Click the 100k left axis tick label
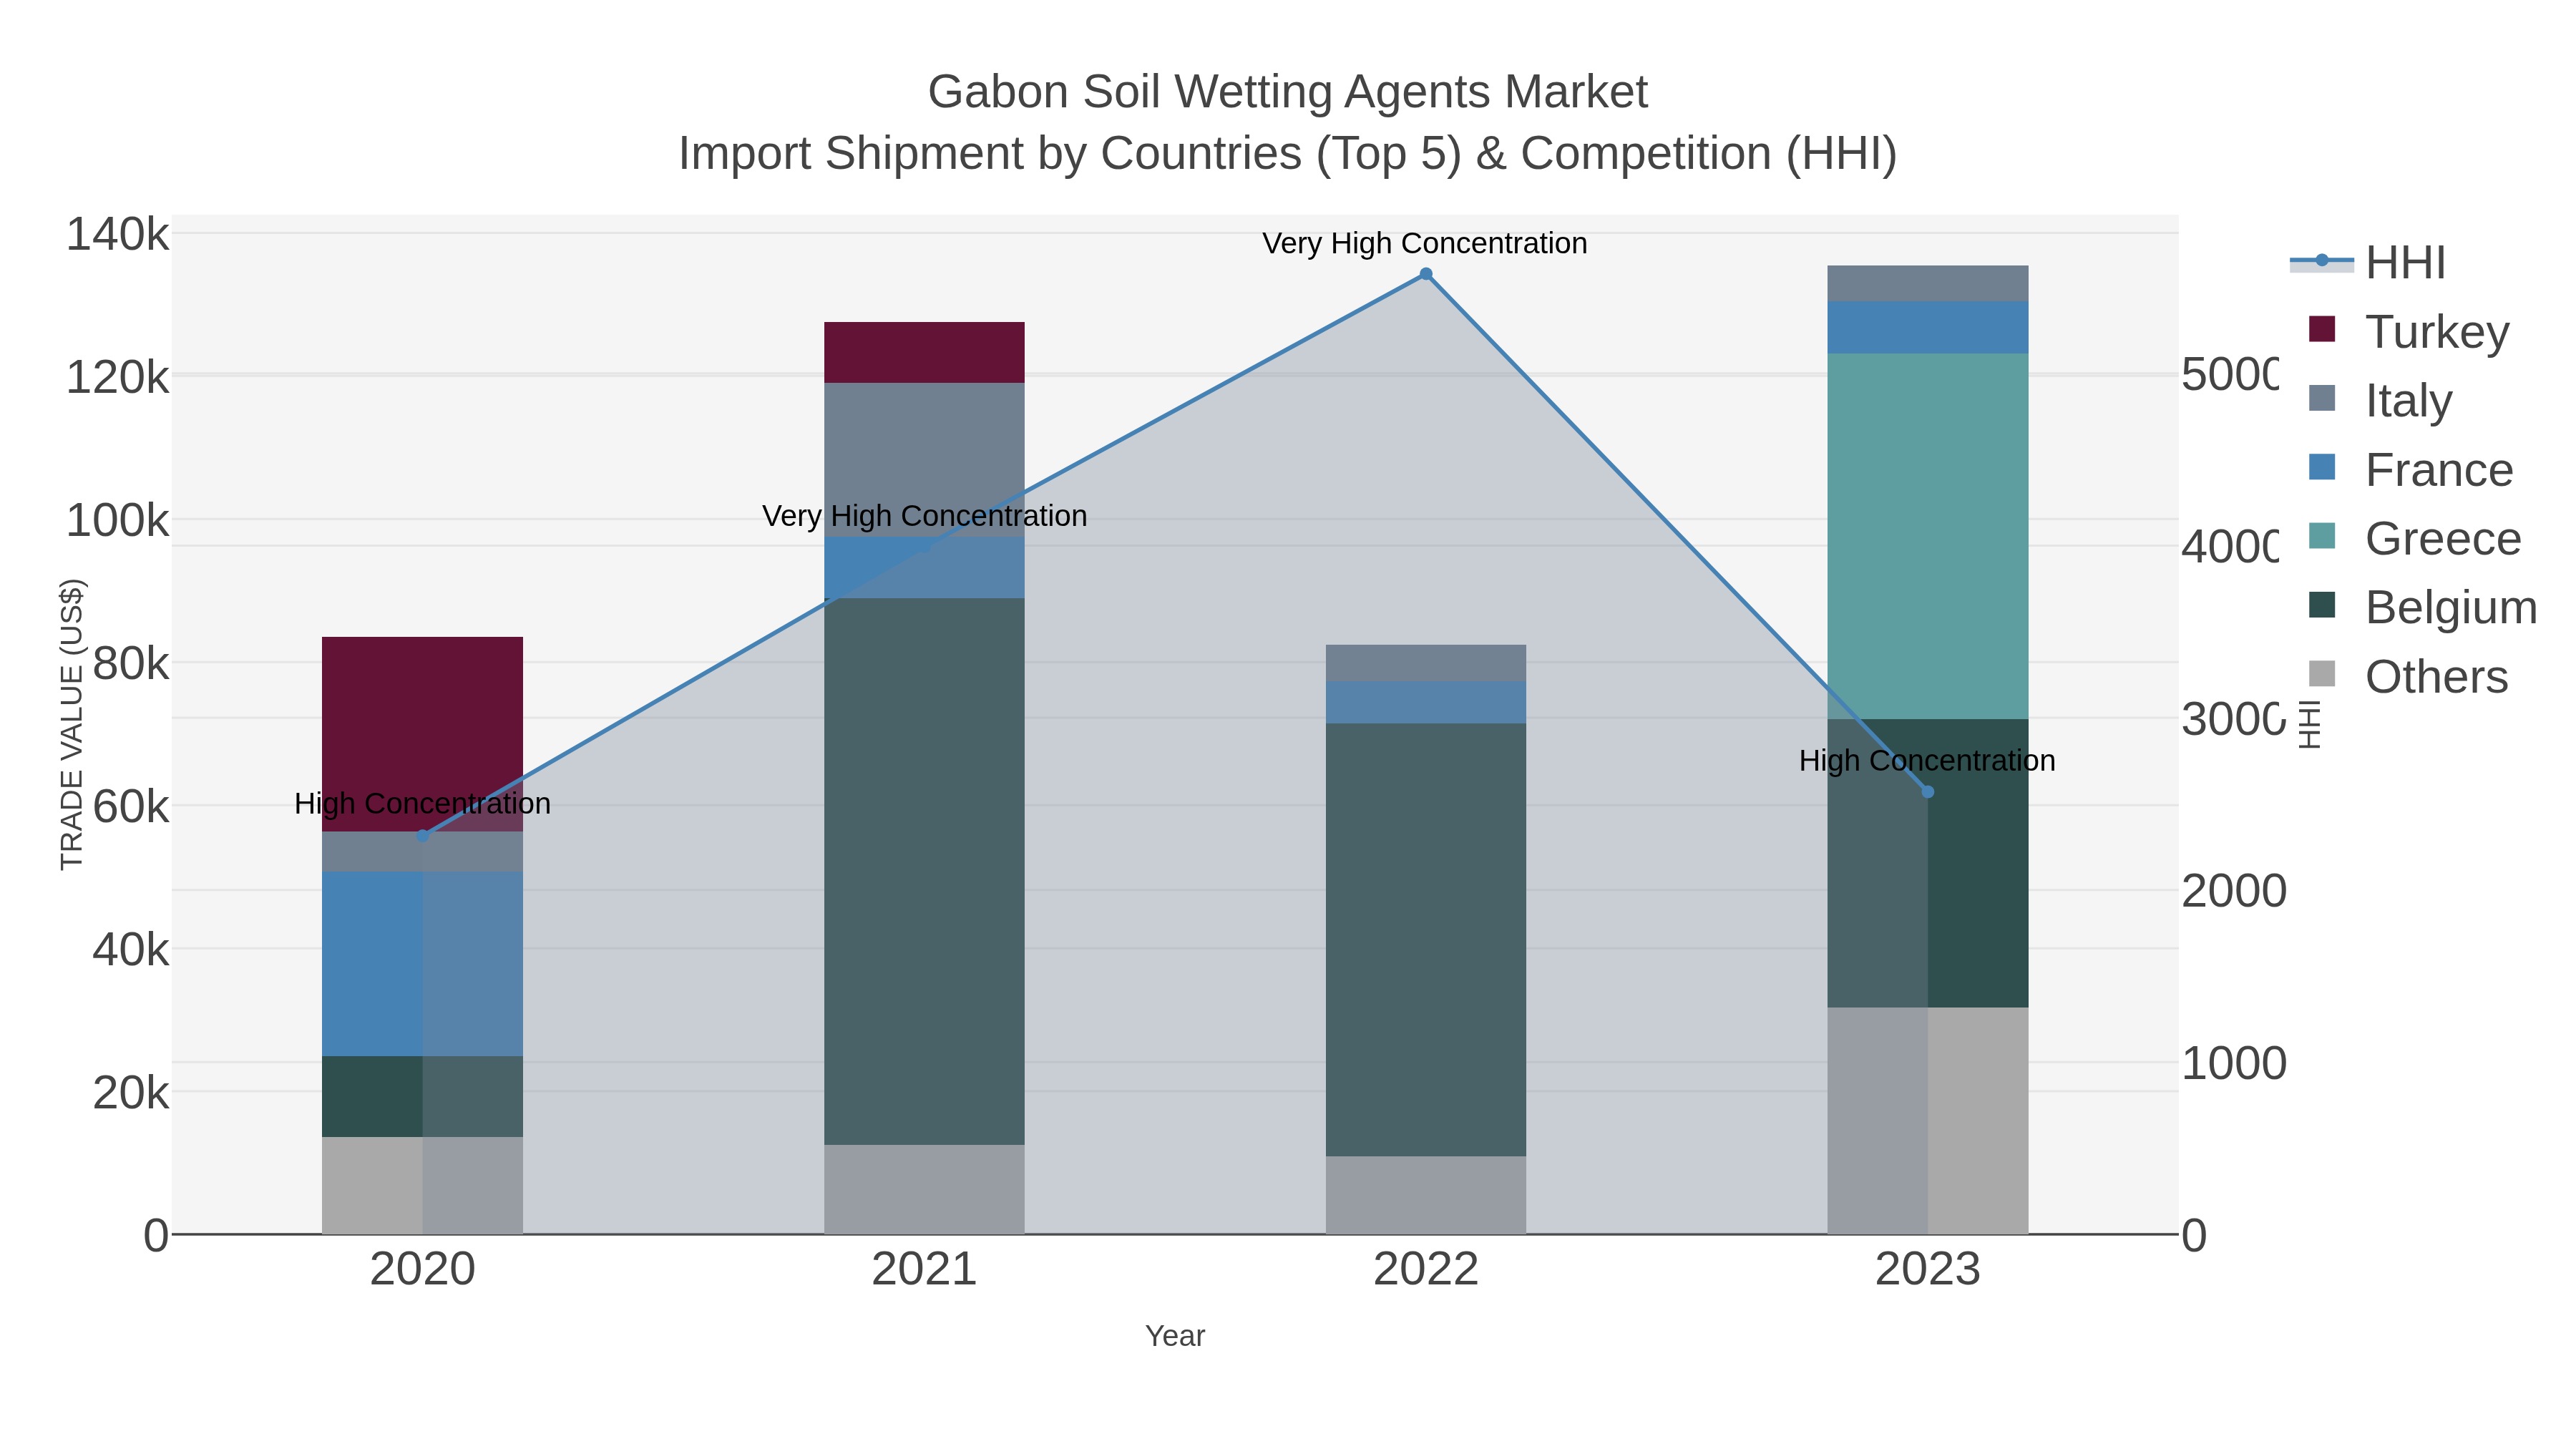Viewport: 2576px width, 1449px height. pyautogui.click(x=118, y=521)
